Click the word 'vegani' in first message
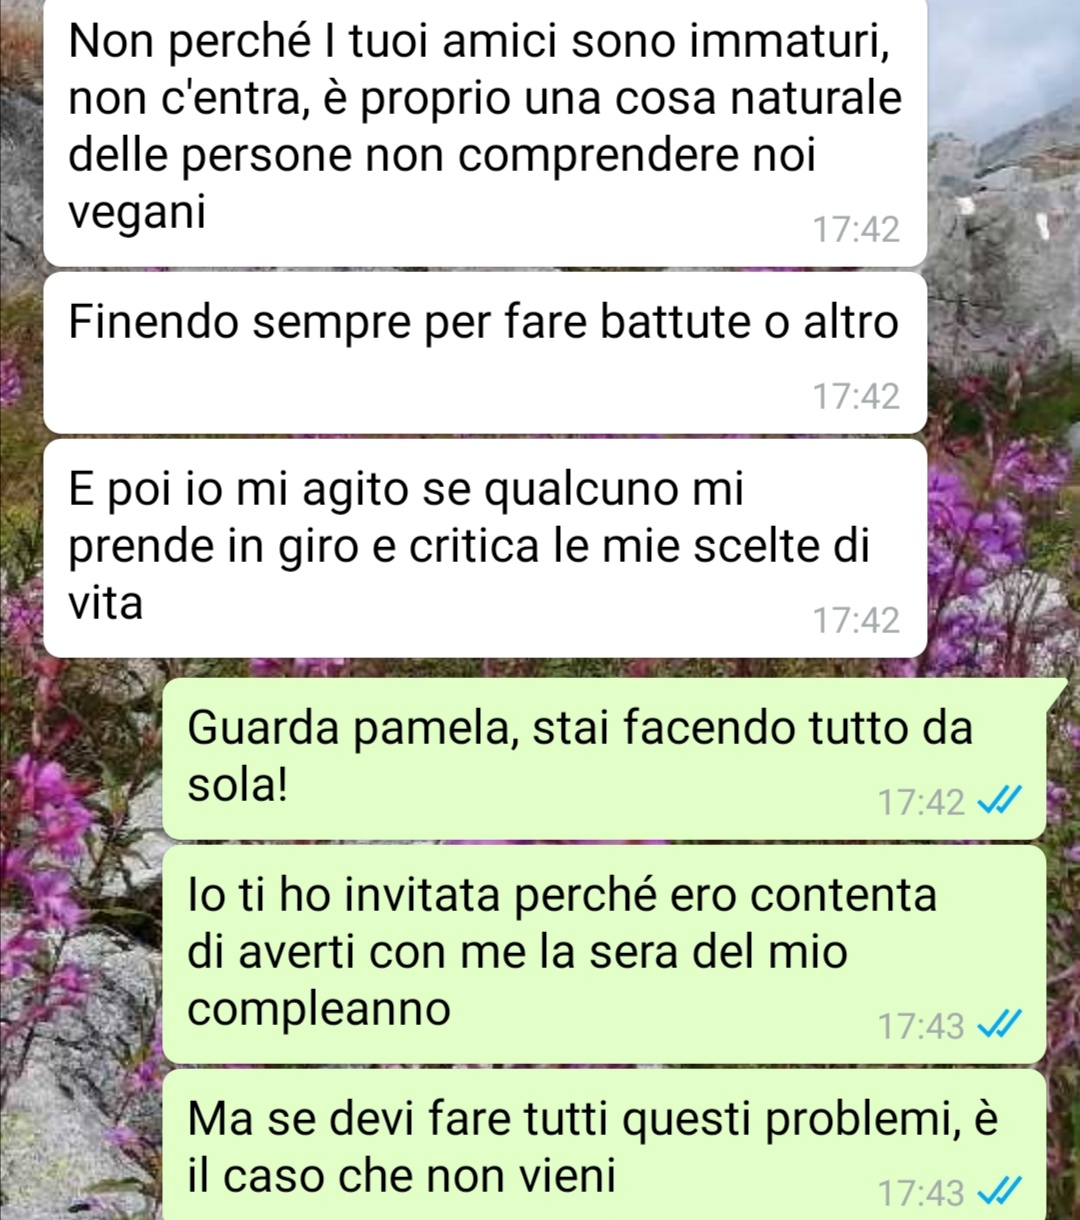Screen dimensions: 1080x1220 (x=137, y=214)
